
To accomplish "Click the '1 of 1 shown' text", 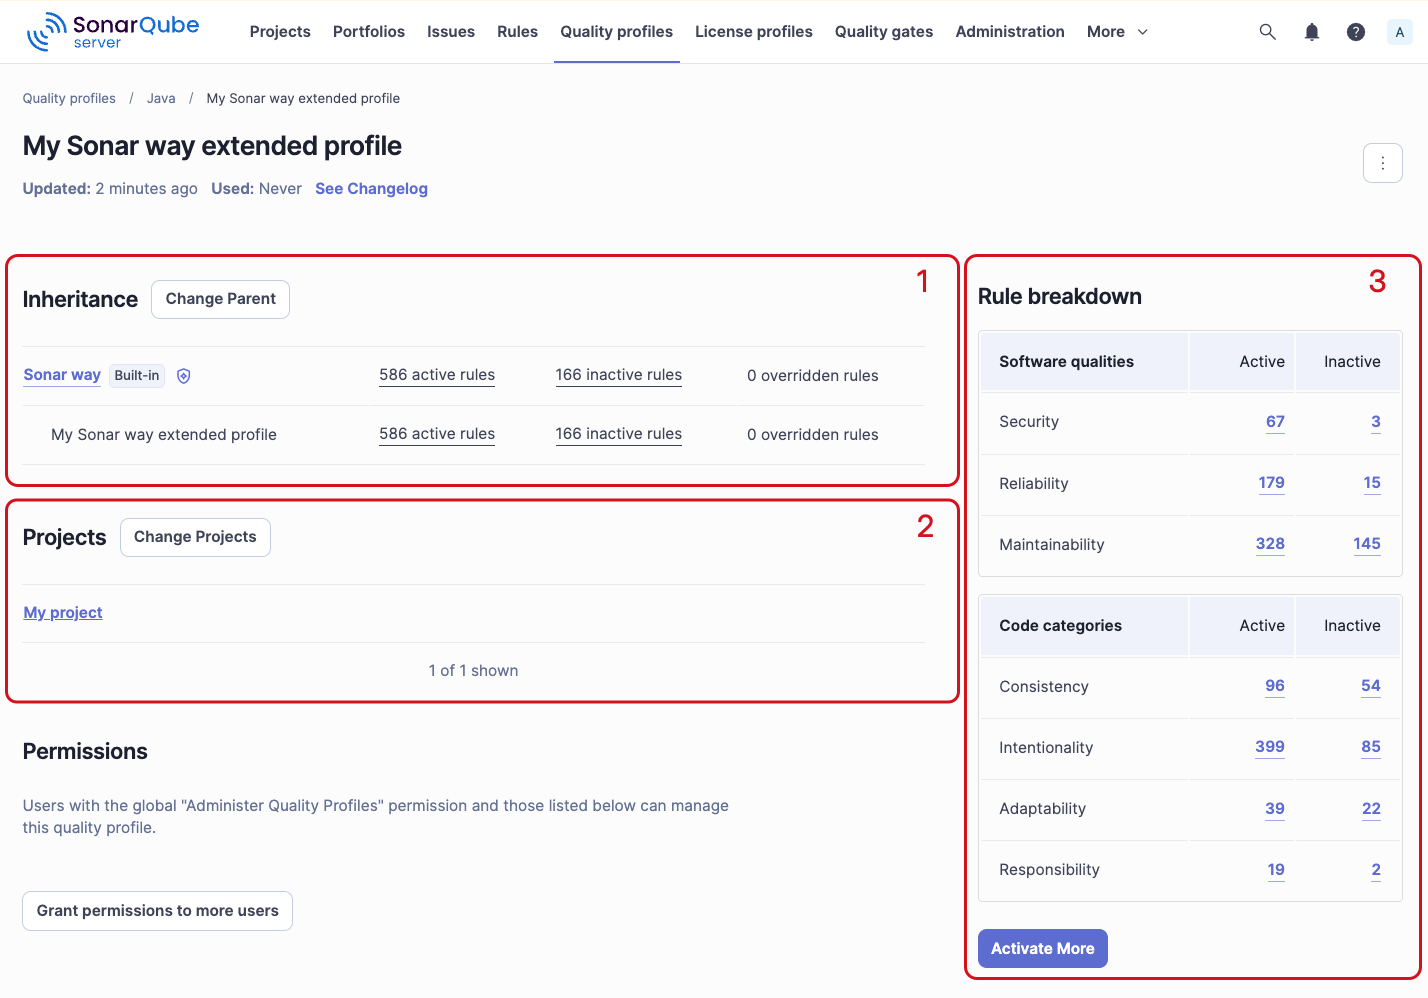I will [x=473, y=671].
